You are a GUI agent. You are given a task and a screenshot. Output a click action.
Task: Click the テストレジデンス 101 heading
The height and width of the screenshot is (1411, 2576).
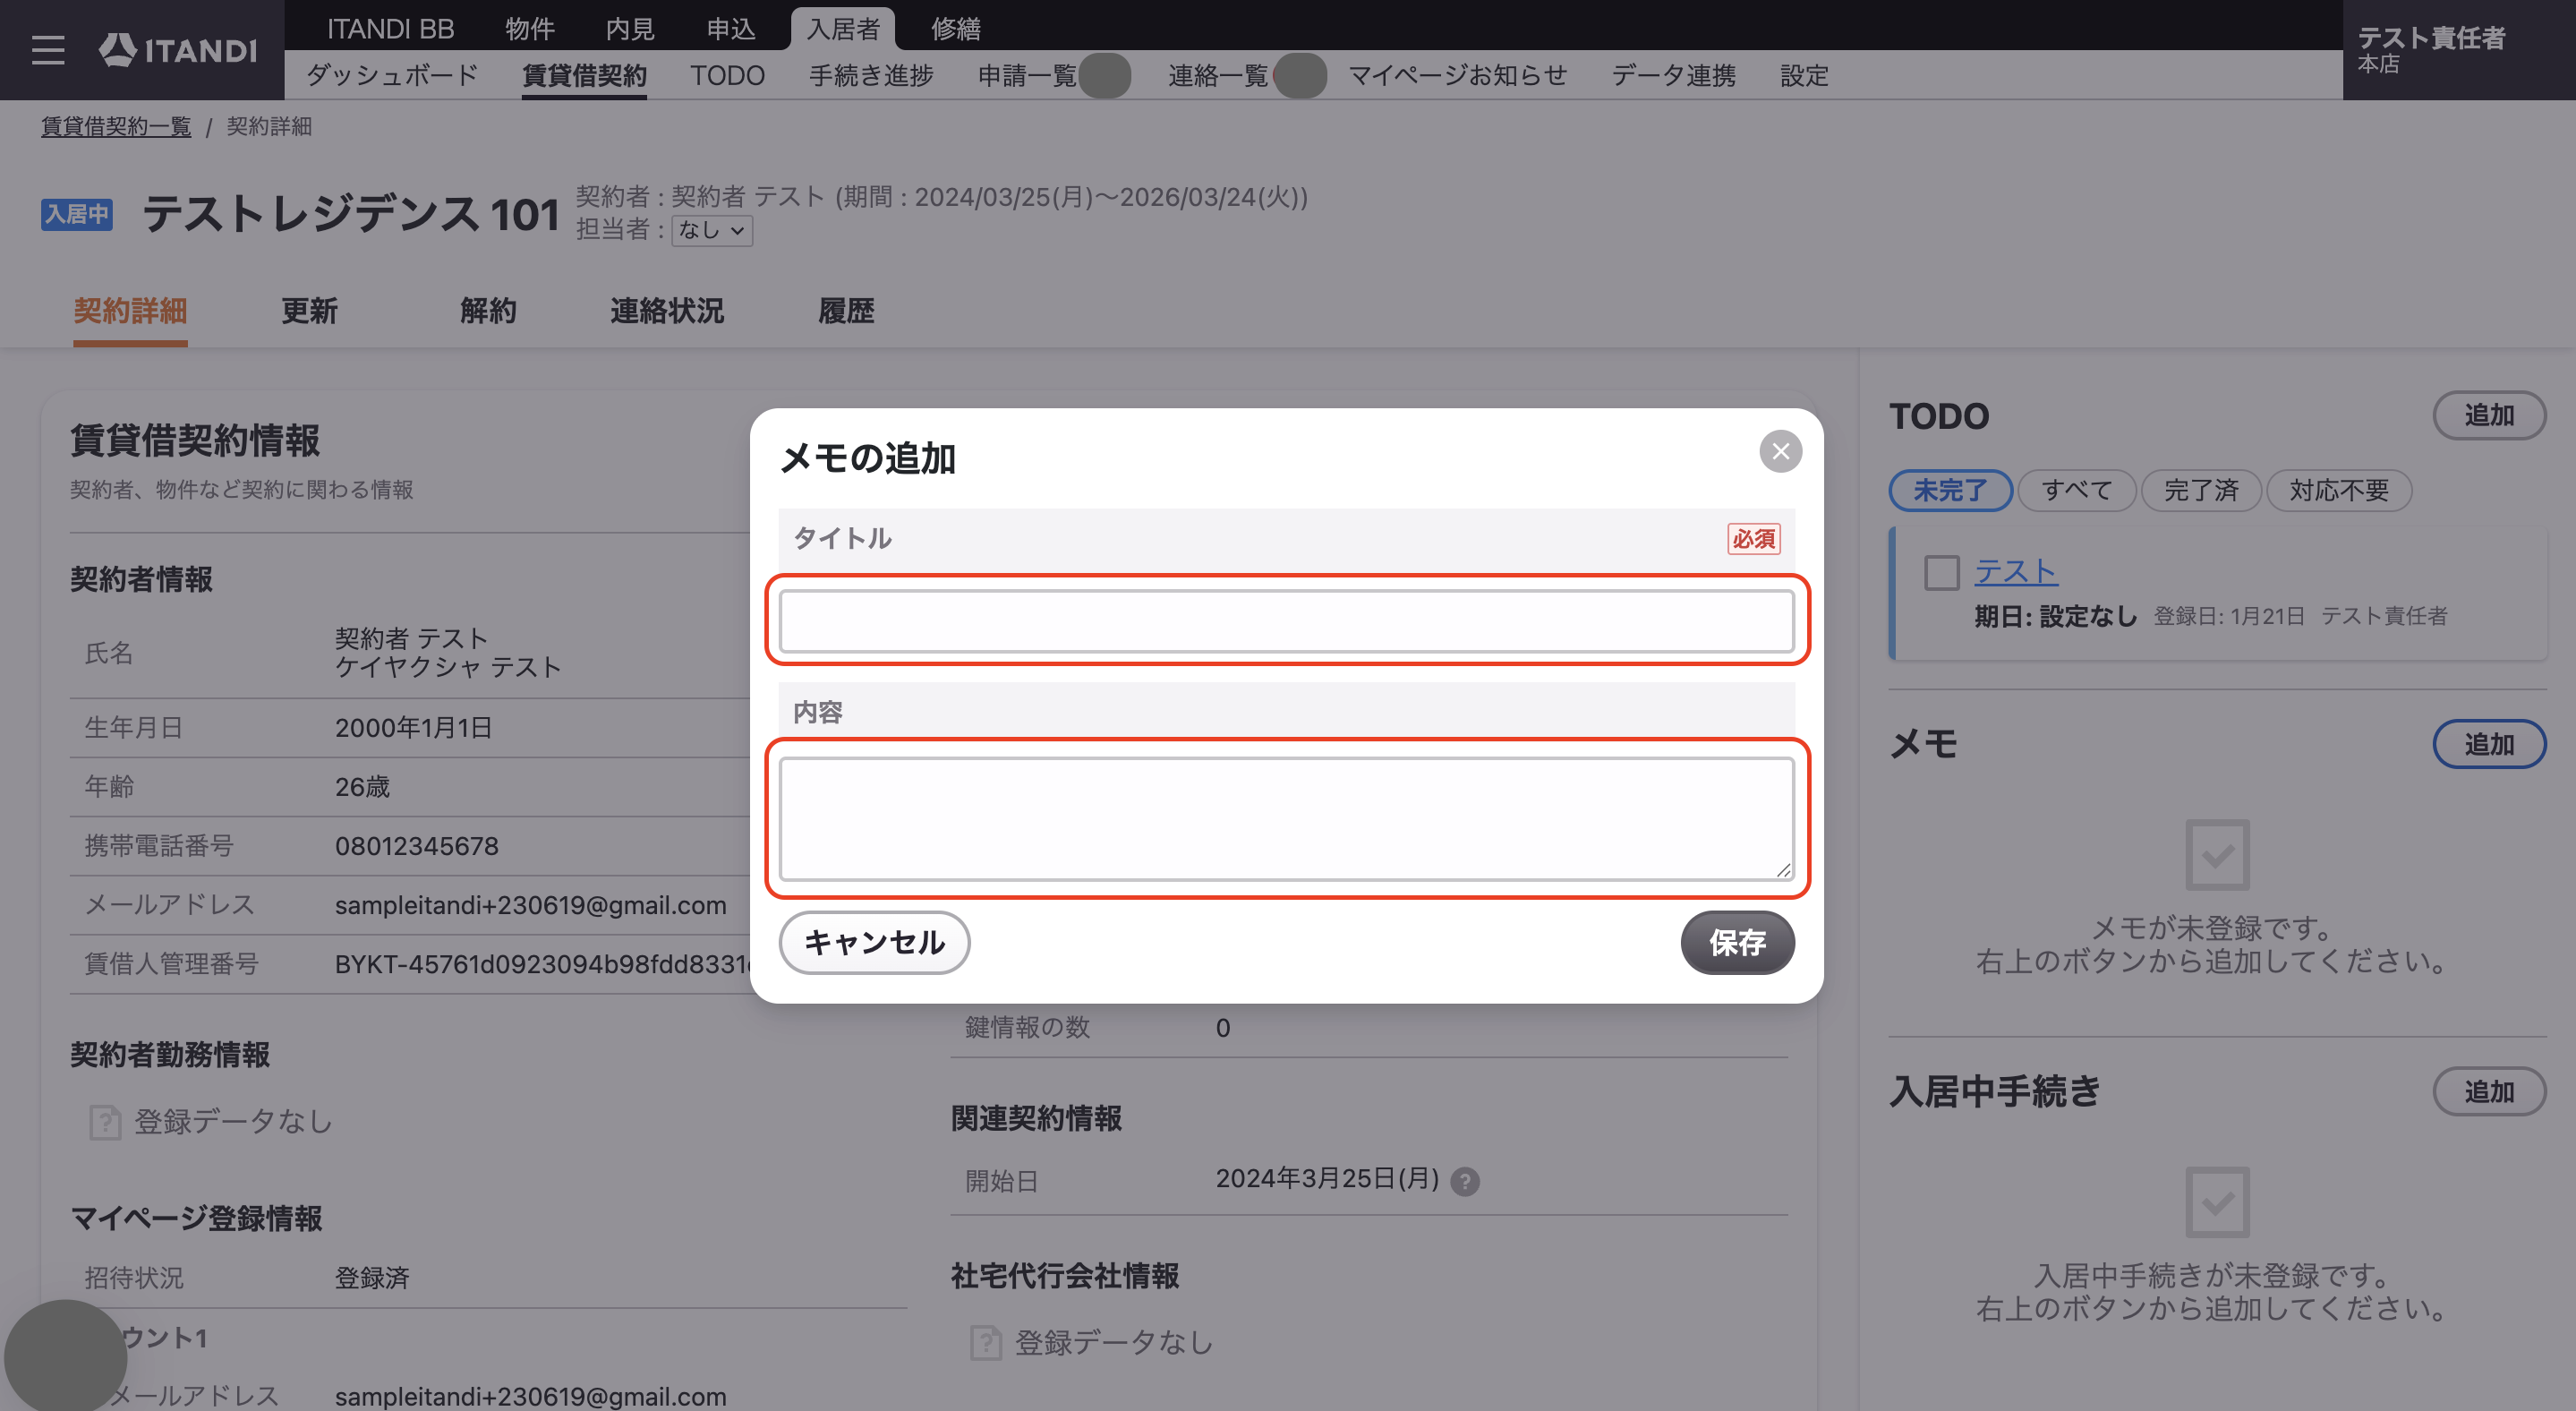(x=351, y=214)
